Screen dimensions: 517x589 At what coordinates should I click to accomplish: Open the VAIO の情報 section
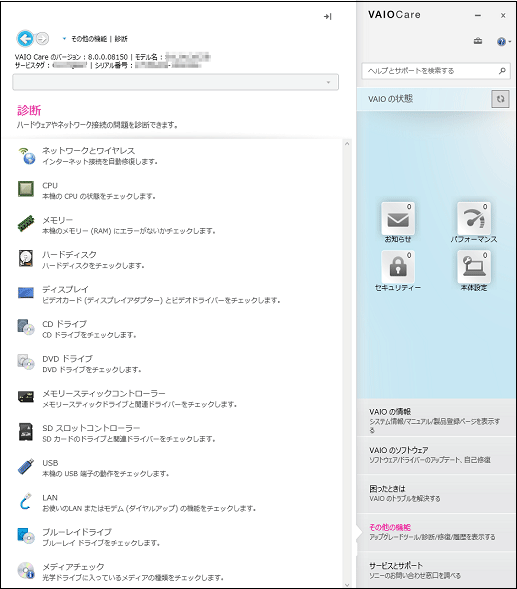436,417
